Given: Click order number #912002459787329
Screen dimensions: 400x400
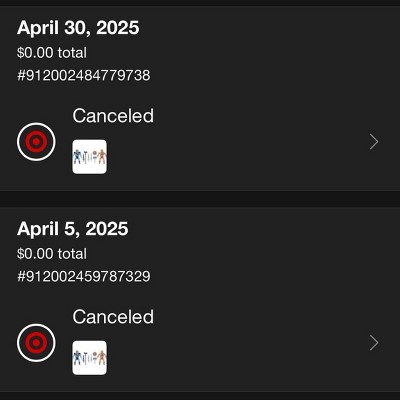Looking at the screenshot, I should (x=84, y=276).
